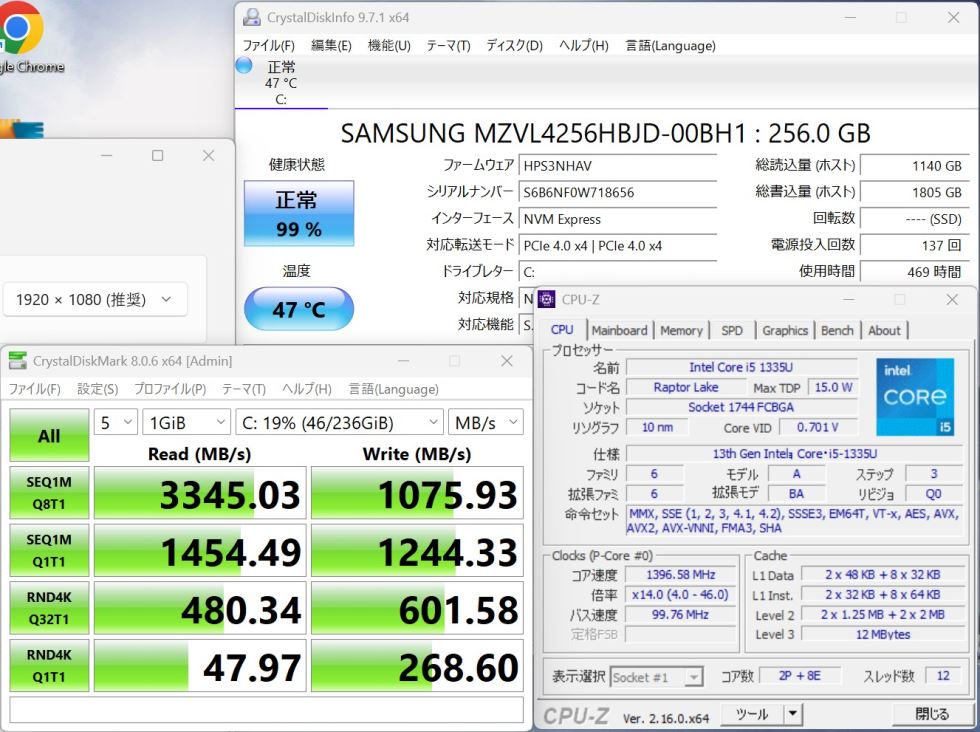Run the SEQ1M Q1T1 test
Screen dimensions: 980x732
[49, 550]
